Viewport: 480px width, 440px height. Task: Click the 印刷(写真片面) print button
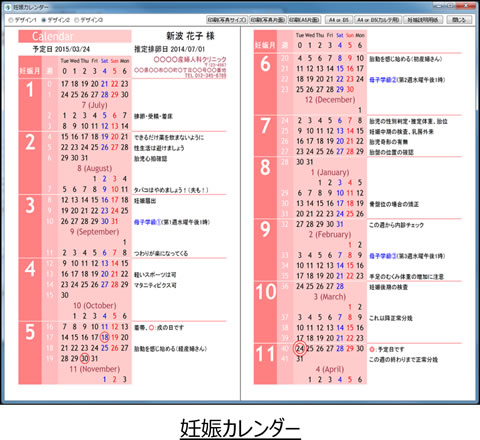pos(268,20)
